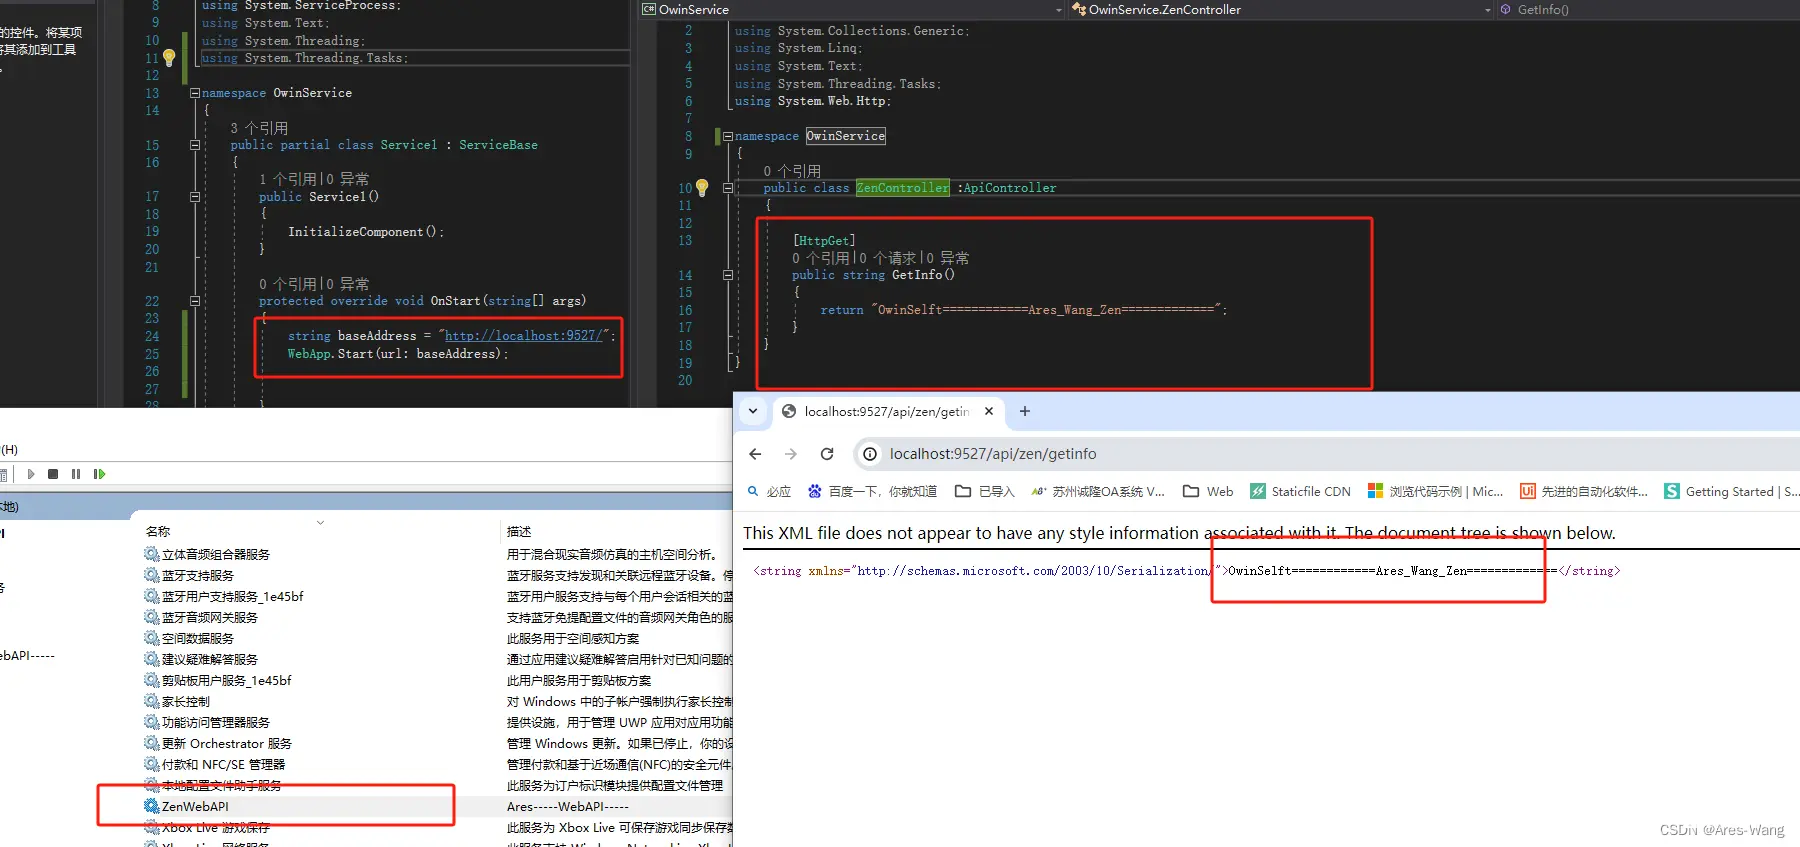
Task: Open the 先进的自动化软件 UiPath bookmark
Action: 1584,491
